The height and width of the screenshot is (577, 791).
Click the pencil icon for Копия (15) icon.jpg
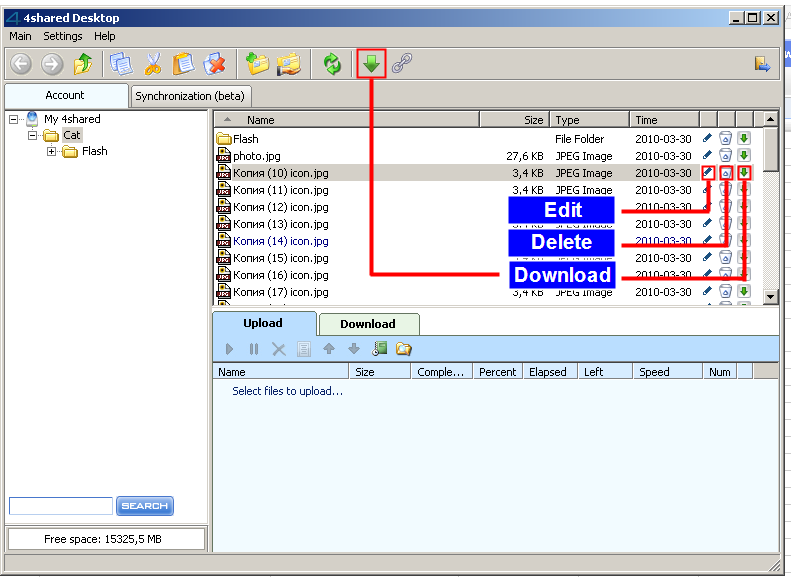[707, 257]
